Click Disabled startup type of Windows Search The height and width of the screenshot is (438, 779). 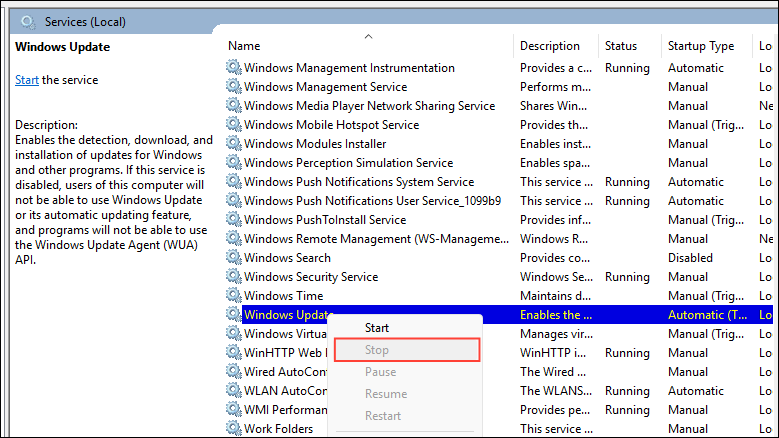coord(690,258)
